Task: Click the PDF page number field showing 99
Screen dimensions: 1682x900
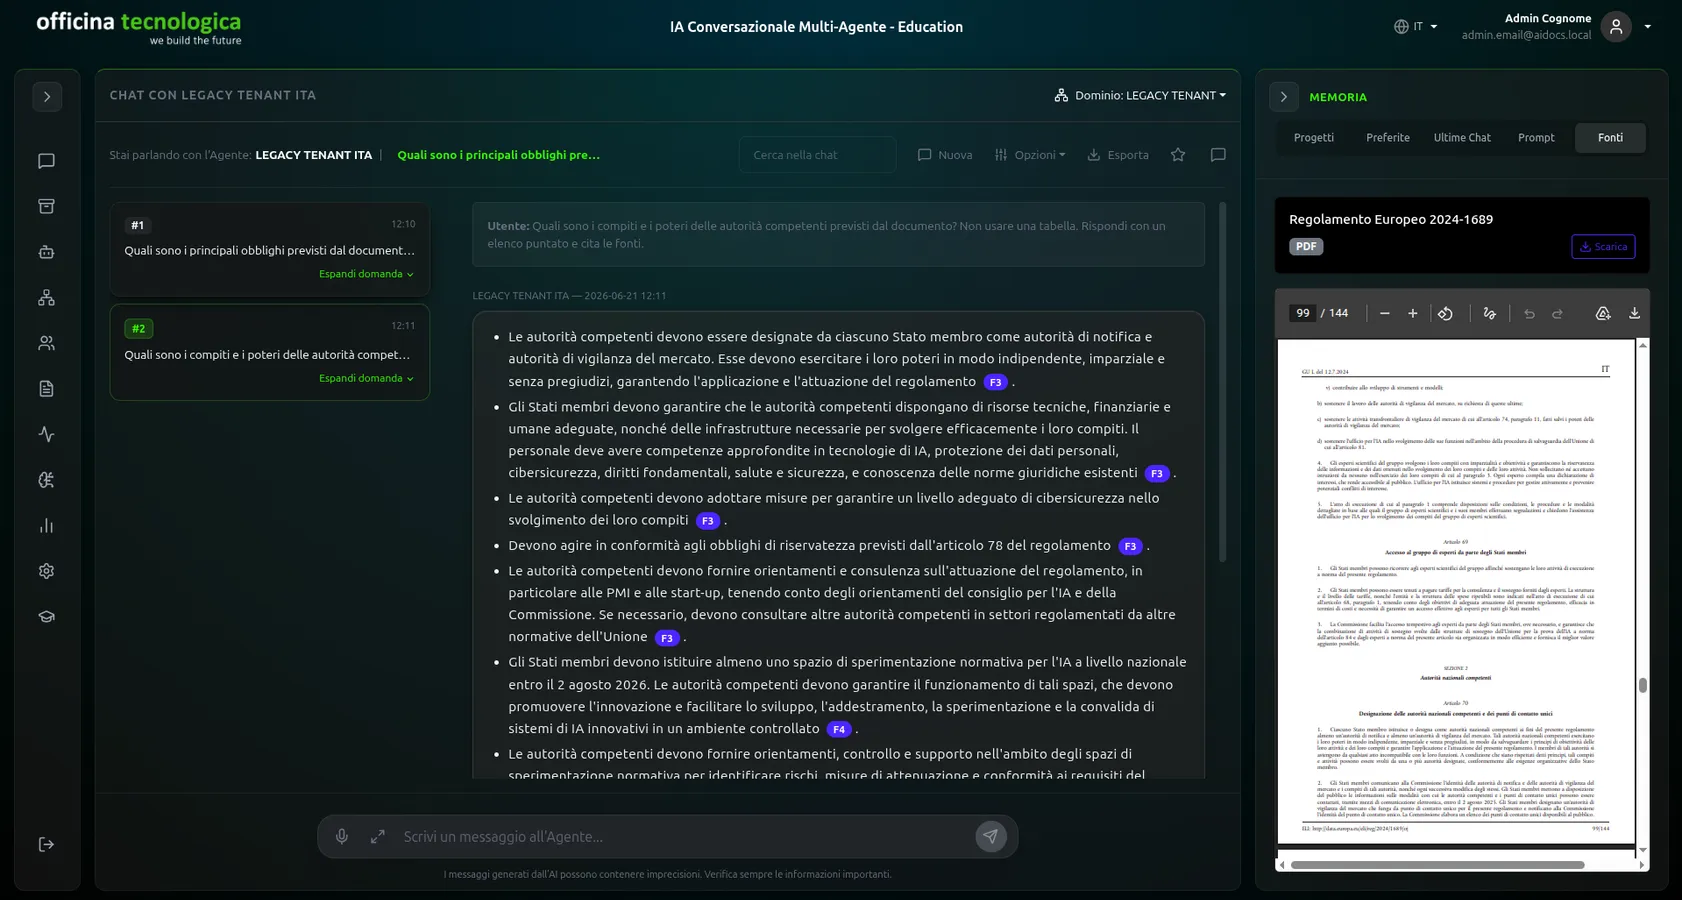Action: [x=1302, y=313]
